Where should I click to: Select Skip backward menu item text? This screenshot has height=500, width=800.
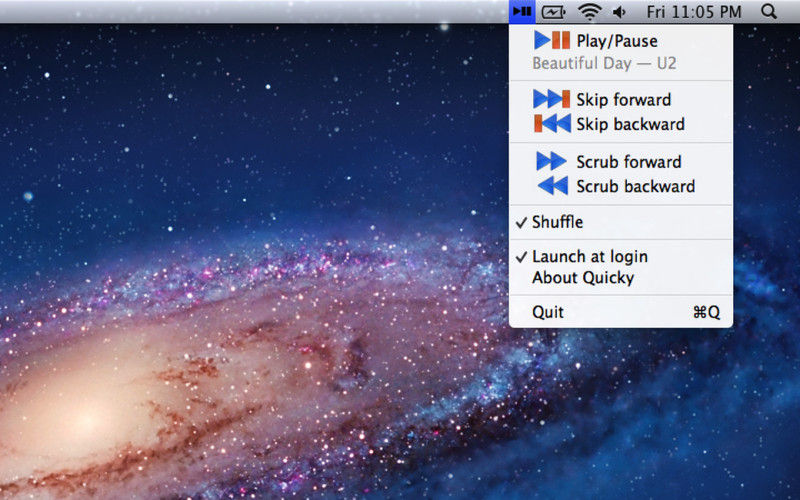tap(631, 124)
